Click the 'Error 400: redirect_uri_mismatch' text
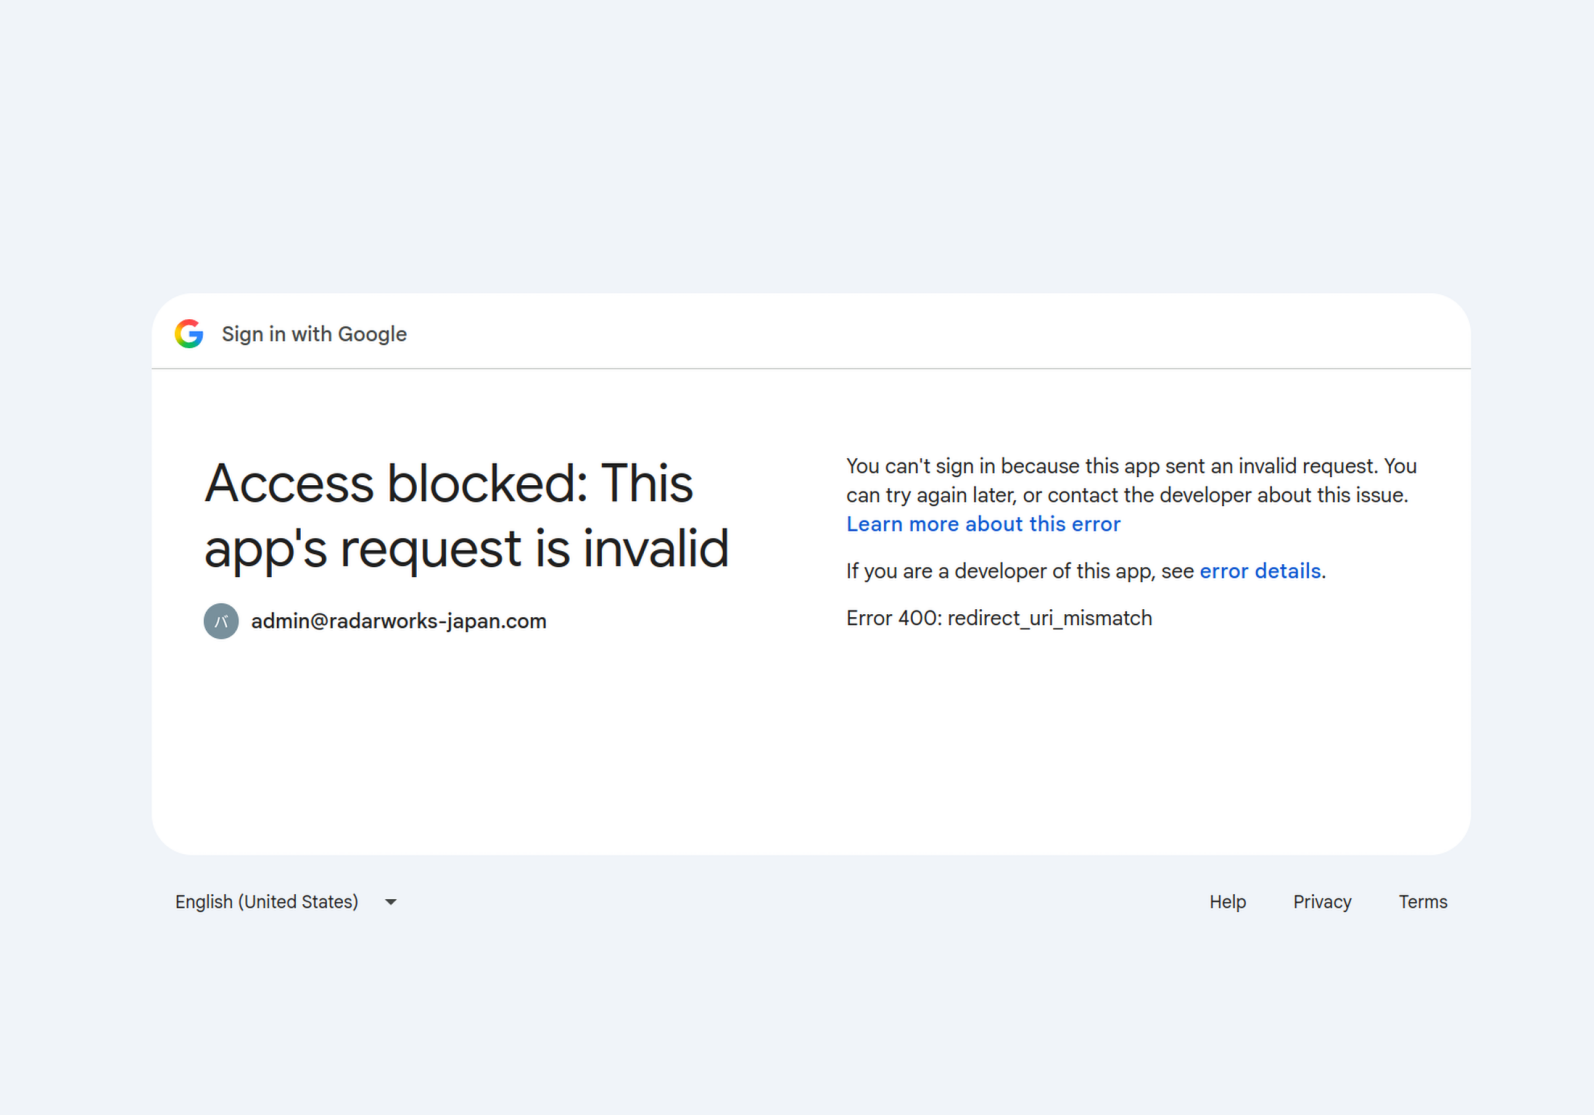1594x1115 pixels. click(x=999, y=618)
